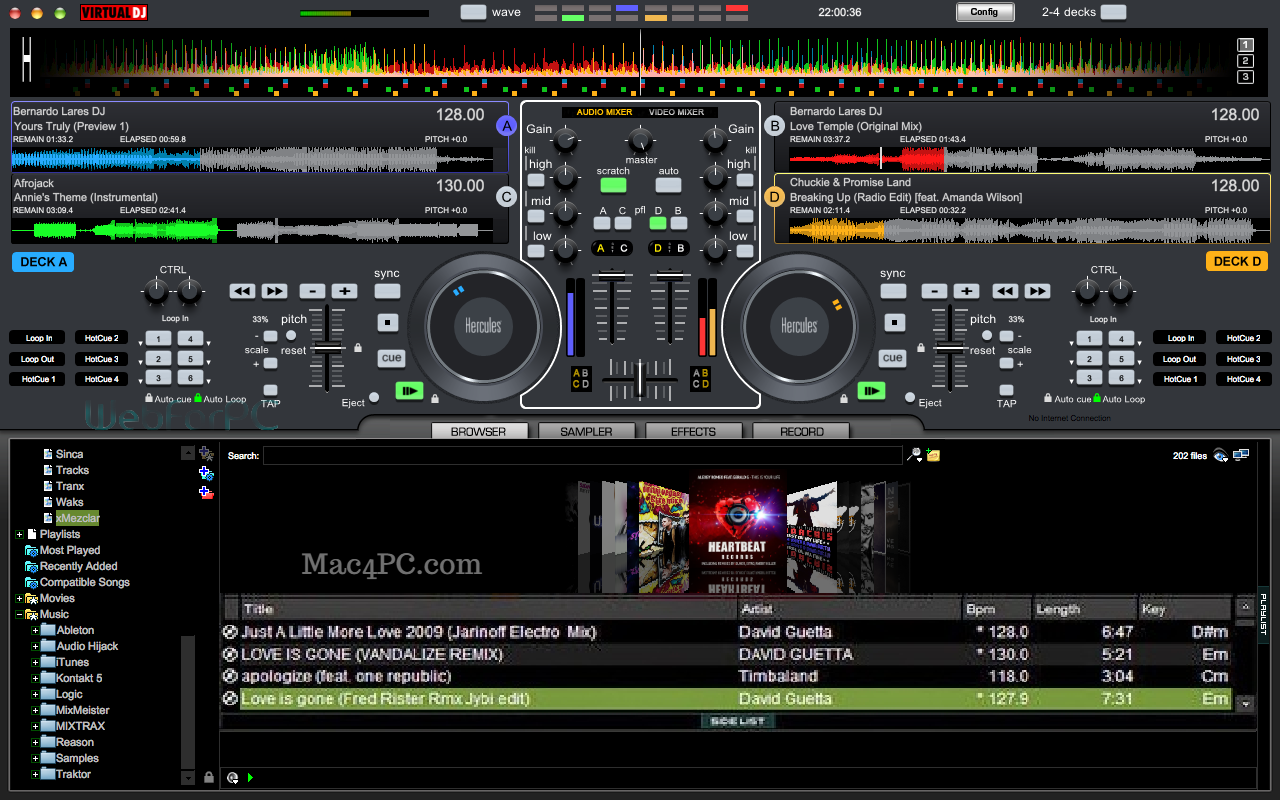
Task: Toggle the auto crossfade button in the mixer
Action: pyautogui.click(x=668, y=185)
